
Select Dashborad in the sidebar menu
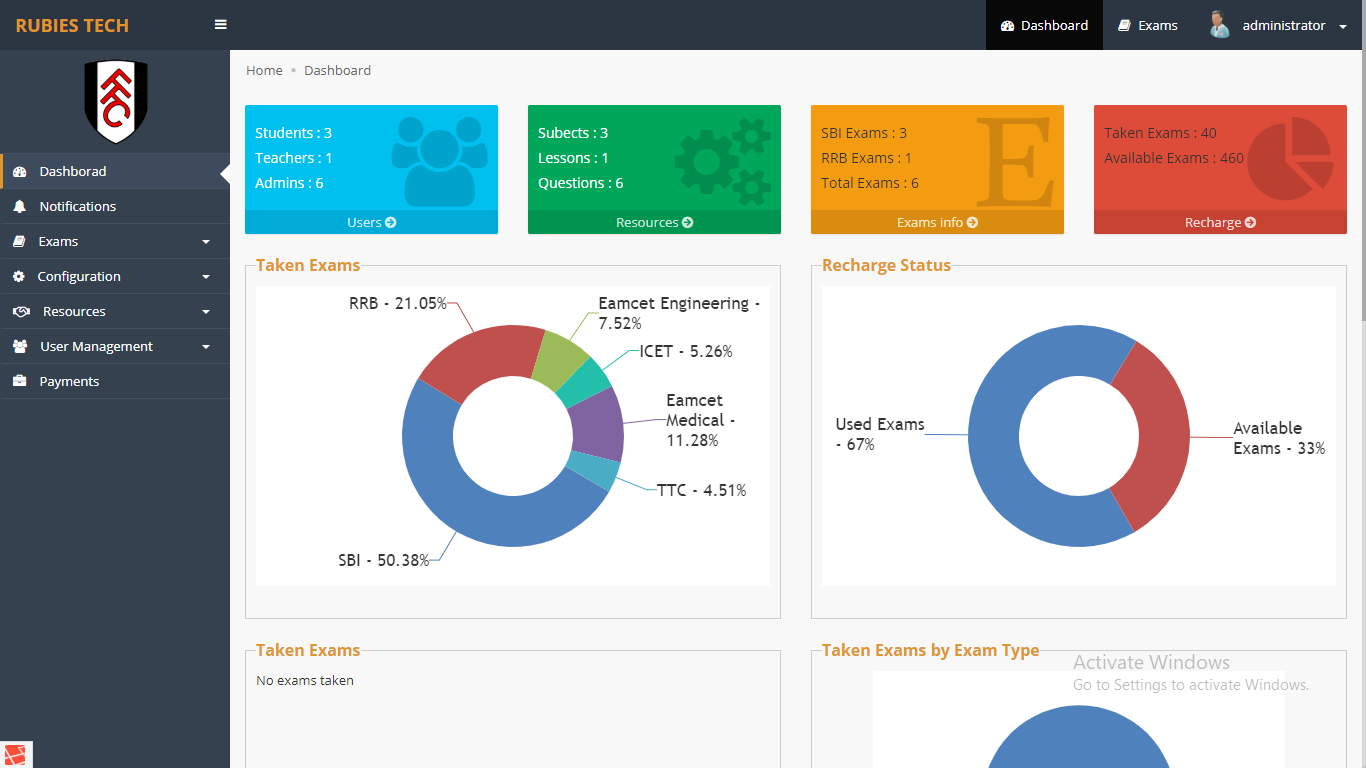point(115,171)
